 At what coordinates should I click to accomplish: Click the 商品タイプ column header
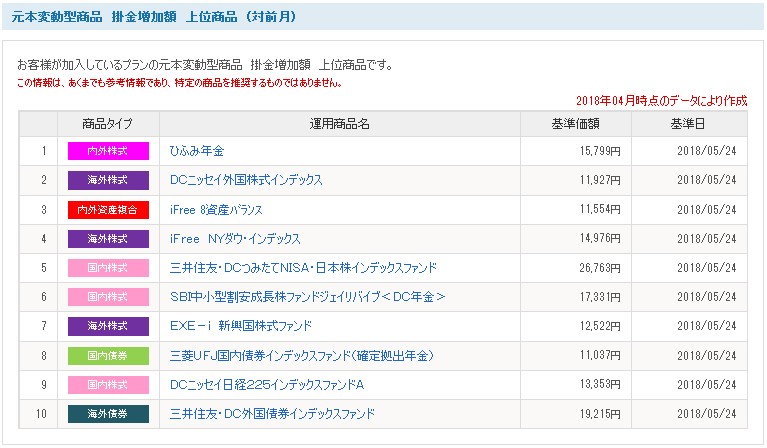tap(108, 124)
